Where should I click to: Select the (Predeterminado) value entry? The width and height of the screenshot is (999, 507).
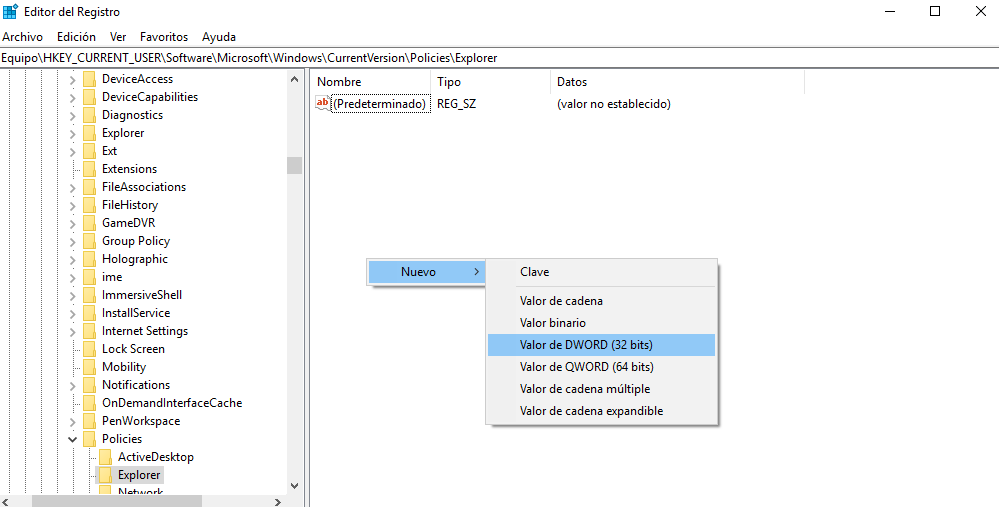coord(379,103)
